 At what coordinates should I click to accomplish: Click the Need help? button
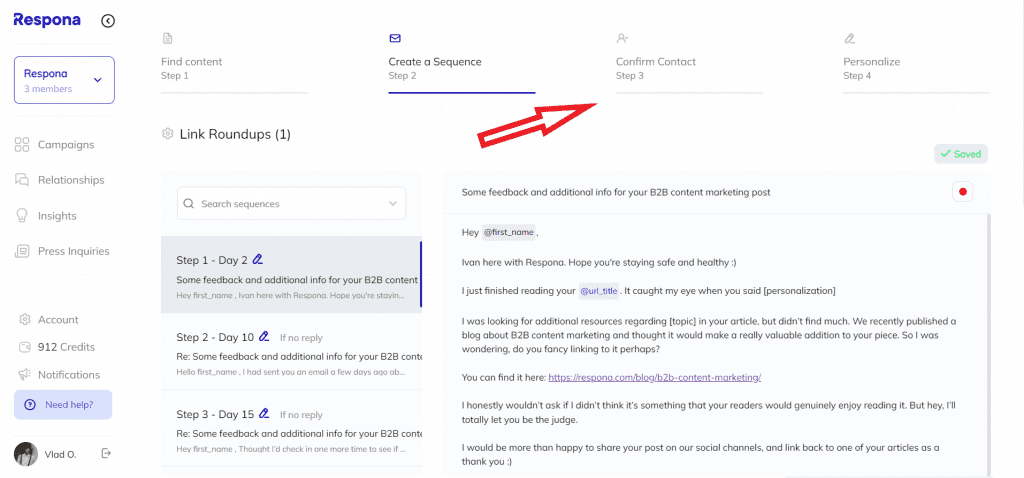click(x=63, y=405)
